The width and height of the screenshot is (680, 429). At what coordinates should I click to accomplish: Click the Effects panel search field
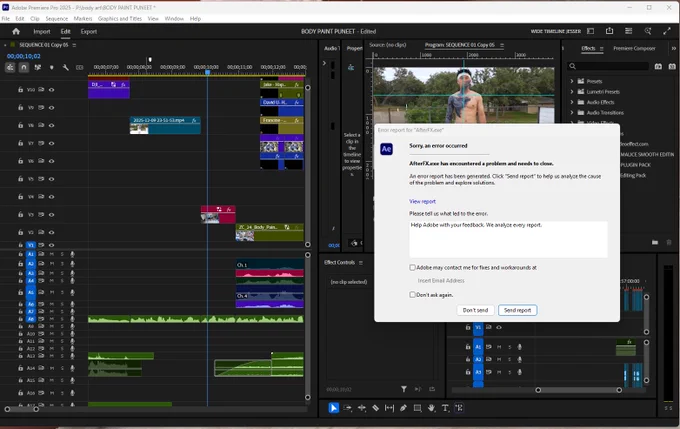[608, 66]
